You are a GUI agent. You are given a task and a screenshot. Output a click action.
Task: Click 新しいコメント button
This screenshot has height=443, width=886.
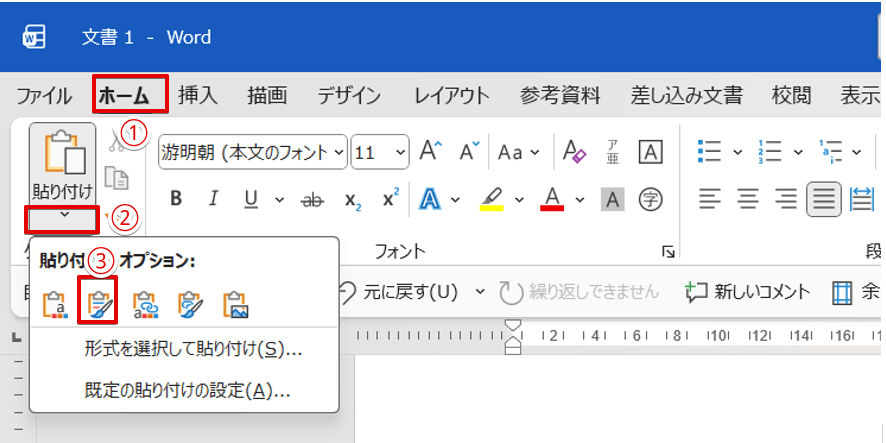coord(748,292)
